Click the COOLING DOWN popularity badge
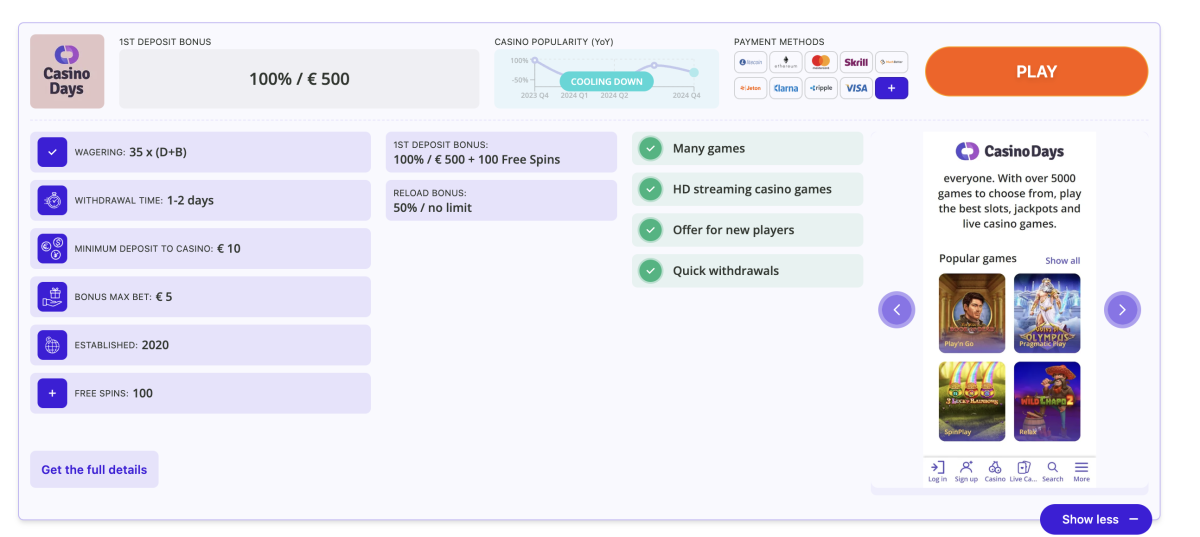The height and width of the screenshot is (537, 1200). (606, 82)
